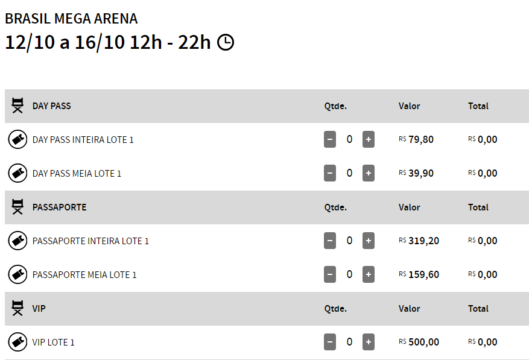Click the clock icon beside event hours

(225, 43)
